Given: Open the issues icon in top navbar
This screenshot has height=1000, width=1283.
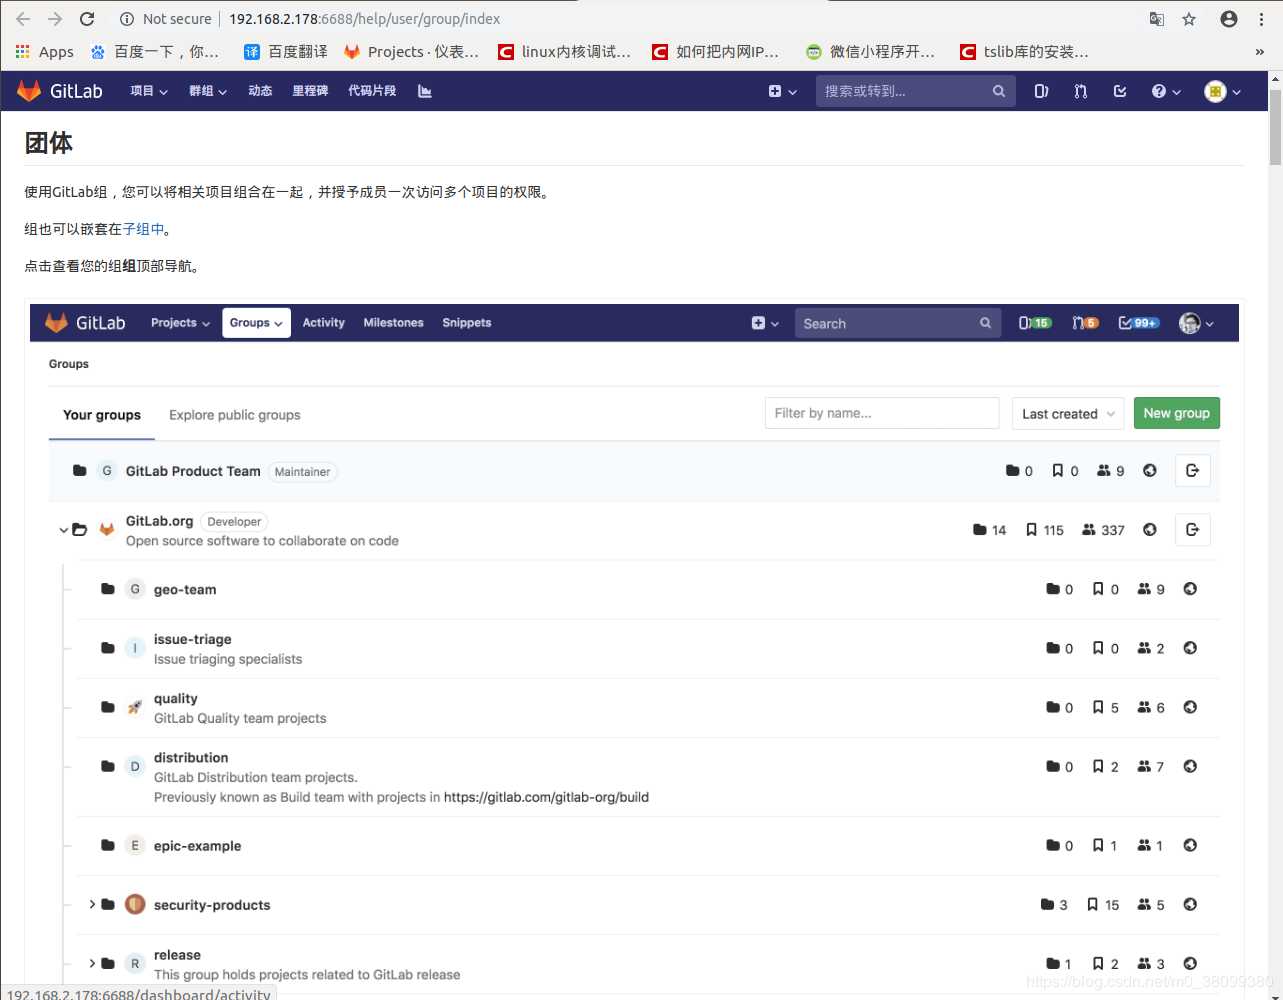Looking at the screenshot, I should coord(1041,91).
